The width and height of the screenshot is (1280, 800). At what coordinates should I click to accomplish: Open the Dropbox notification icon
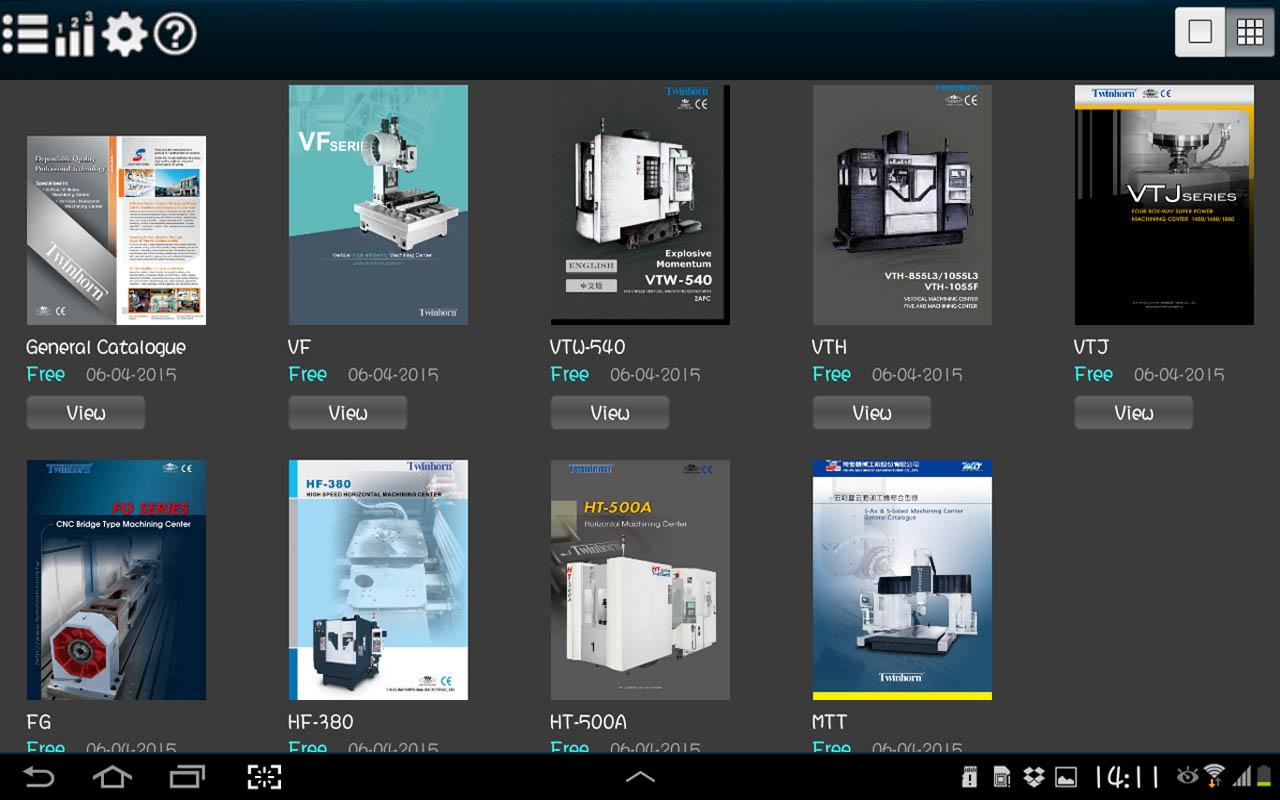[1034, 777]
